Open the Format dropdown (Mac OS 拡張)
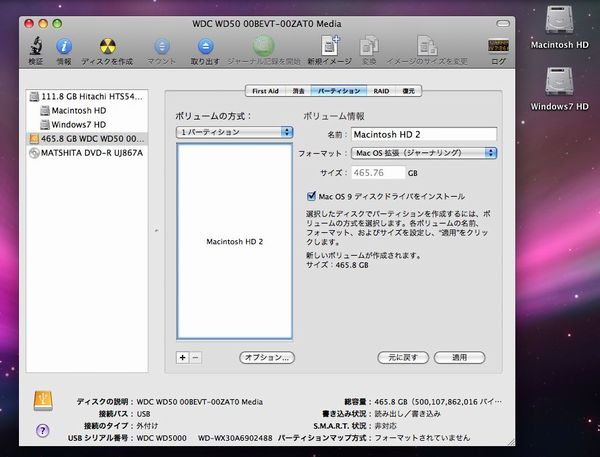This screenshot has height=457, width=600. [x=424, y=153]
